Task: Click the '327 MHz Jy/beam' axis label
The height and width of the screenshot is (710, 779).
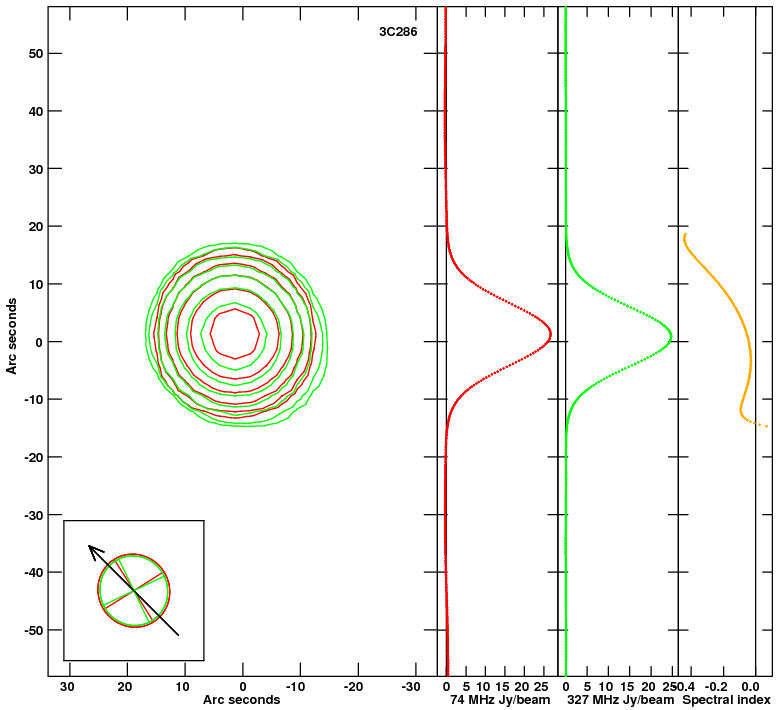Action: (621, 700)
